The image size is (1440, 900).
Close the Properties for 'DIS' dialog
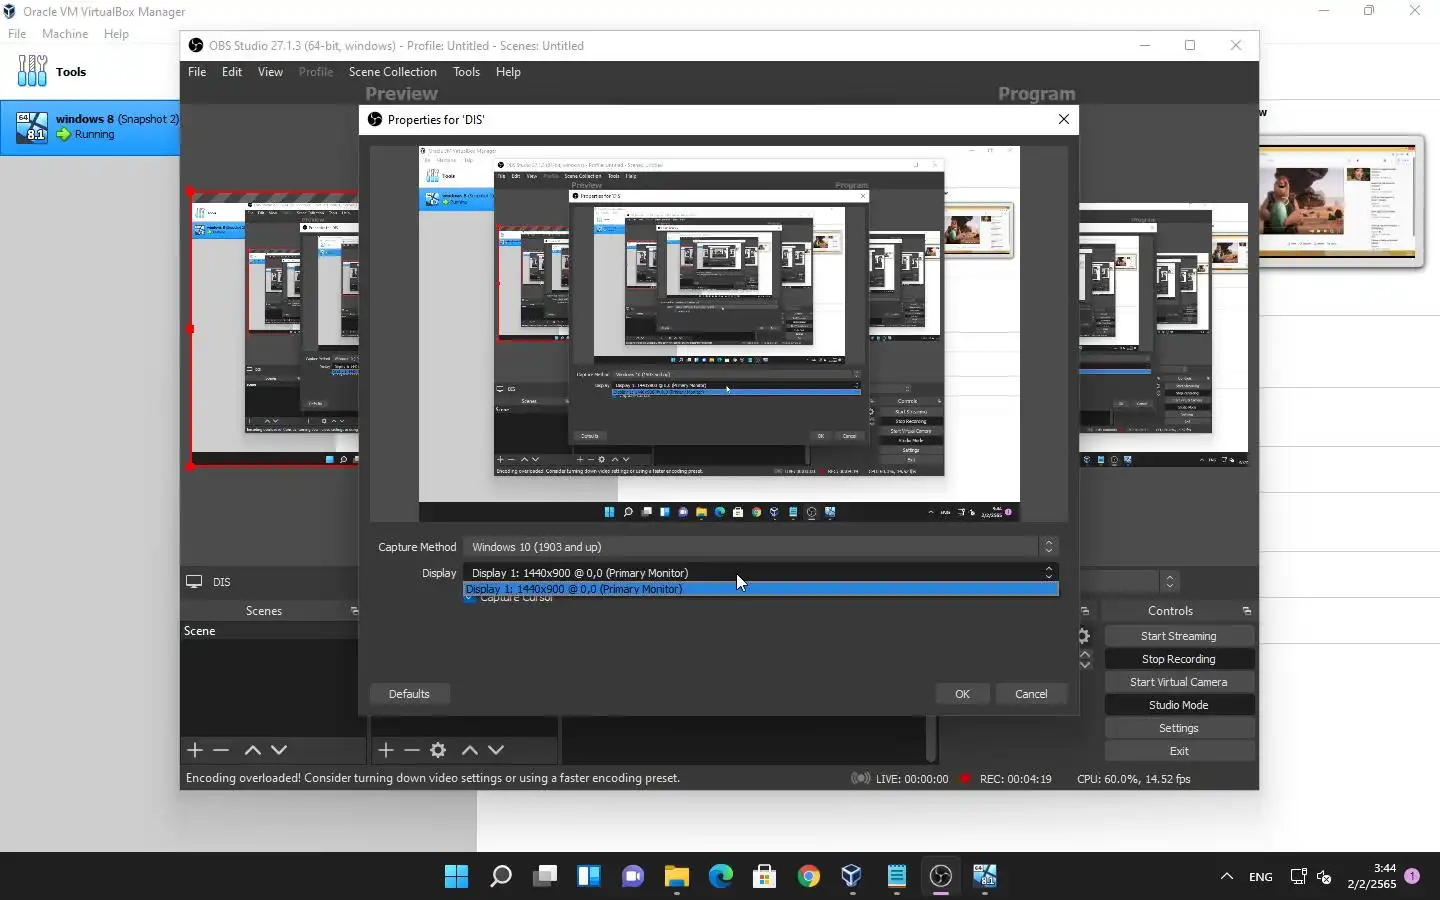[1064, 119]
